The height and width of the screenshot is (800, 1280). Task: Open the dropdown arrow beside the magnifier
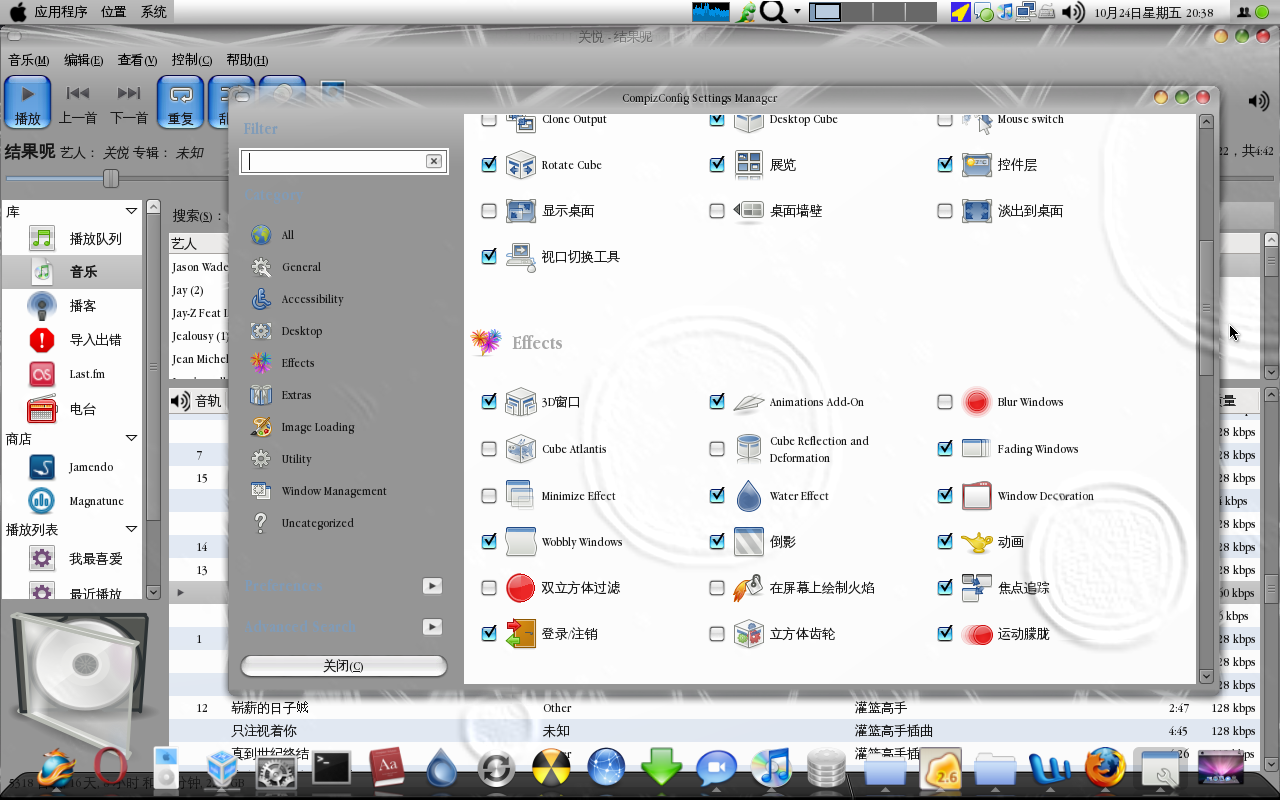pyautogui.click(x=797, y=12)
